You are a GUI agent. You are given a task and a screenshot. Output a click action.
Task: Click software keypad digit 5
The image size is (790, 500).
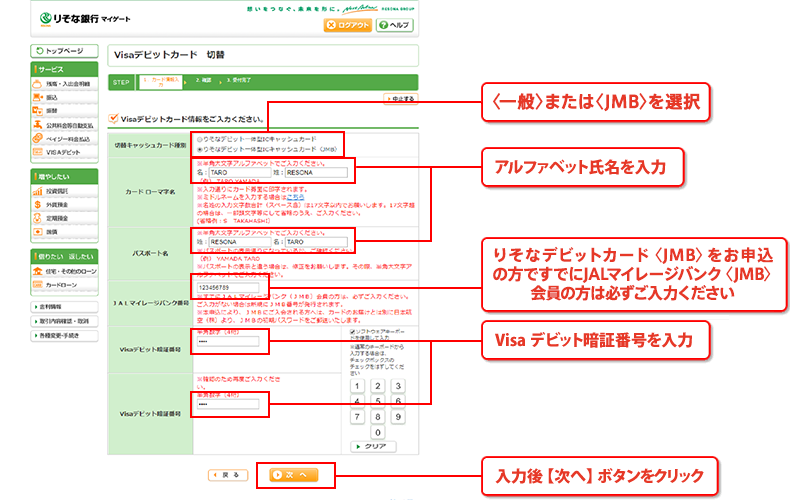[377, 401]
